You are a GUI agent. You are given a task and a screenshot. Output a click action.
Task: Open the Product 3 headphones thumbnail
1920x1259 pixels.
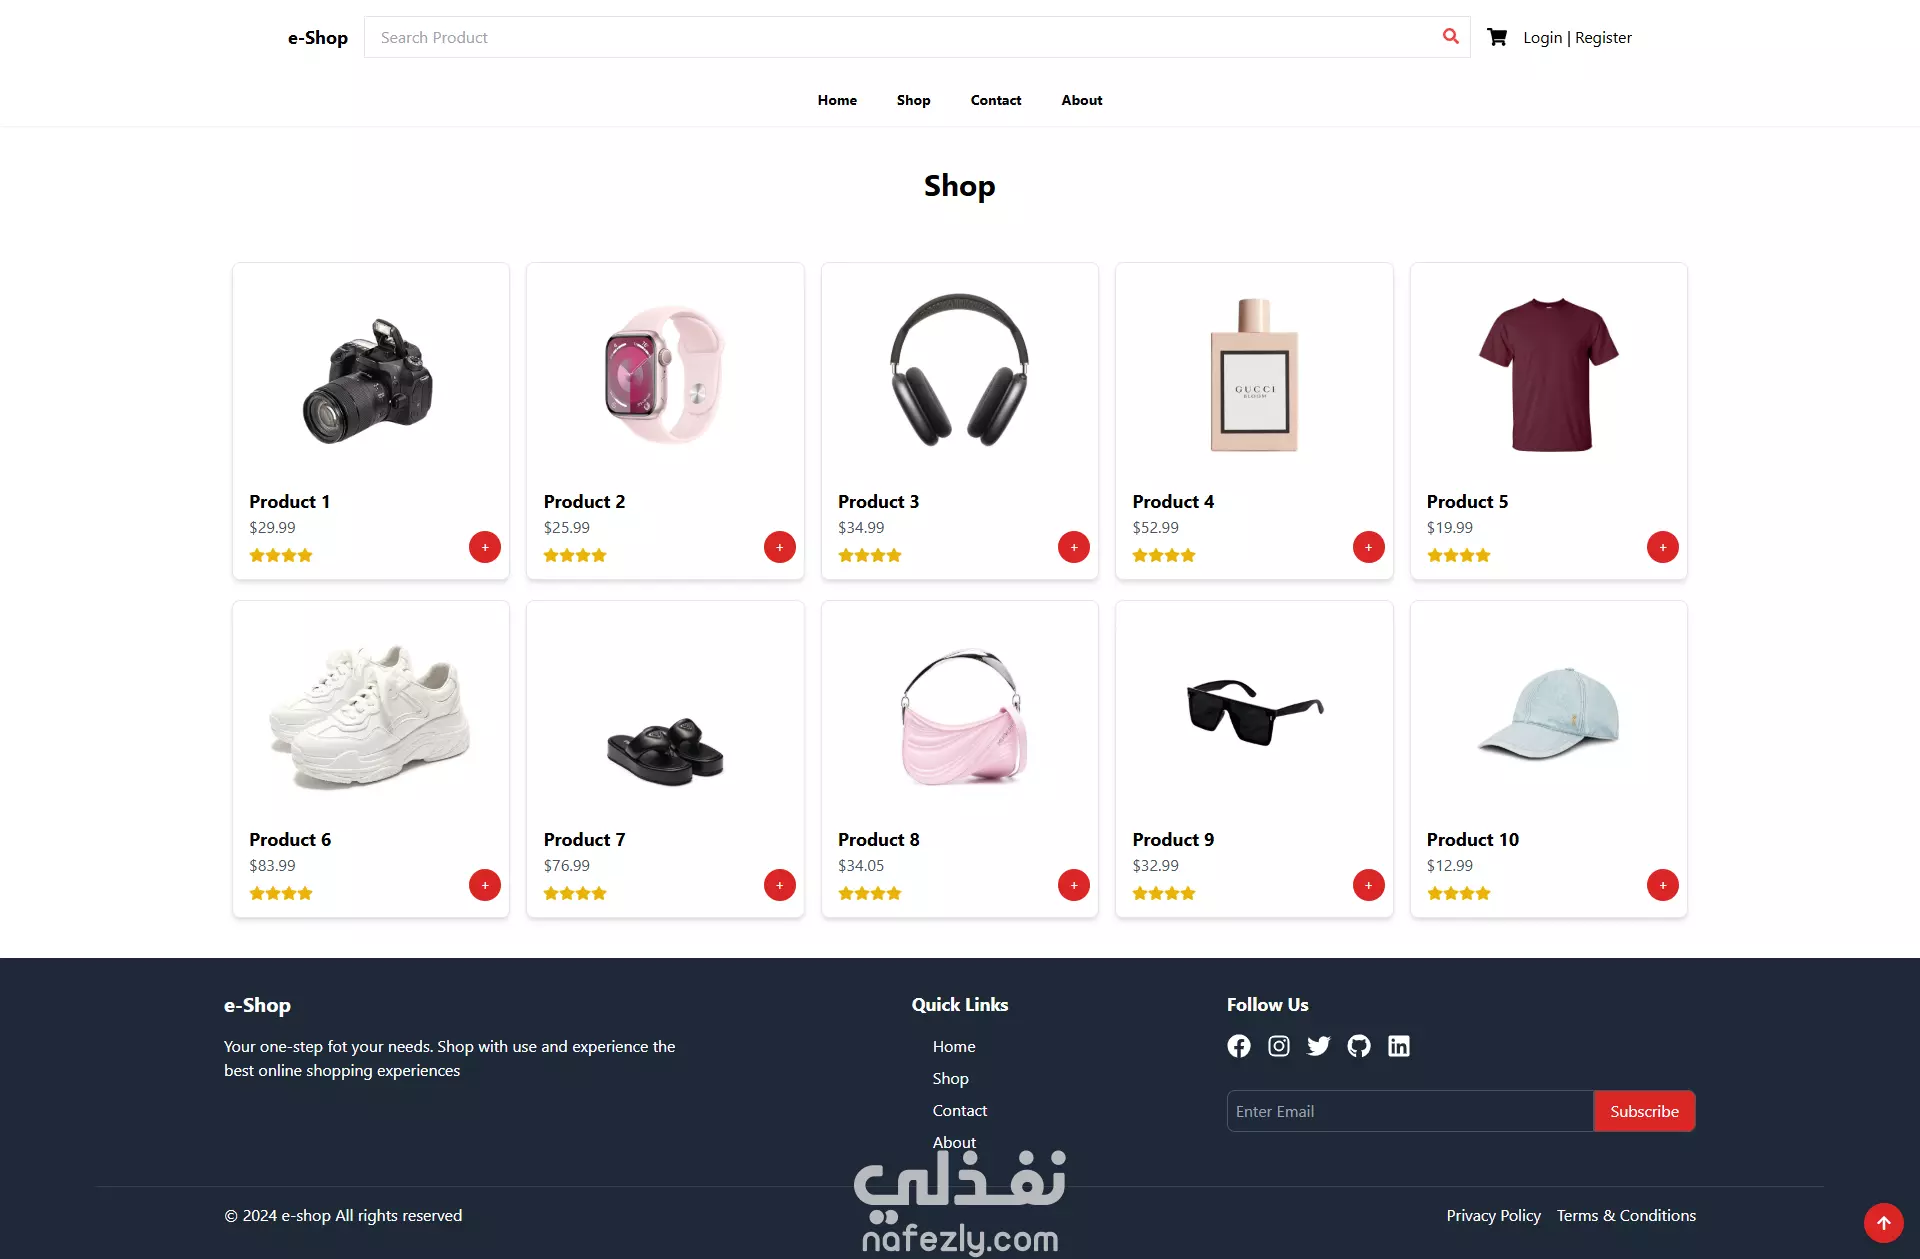point(960,371)
